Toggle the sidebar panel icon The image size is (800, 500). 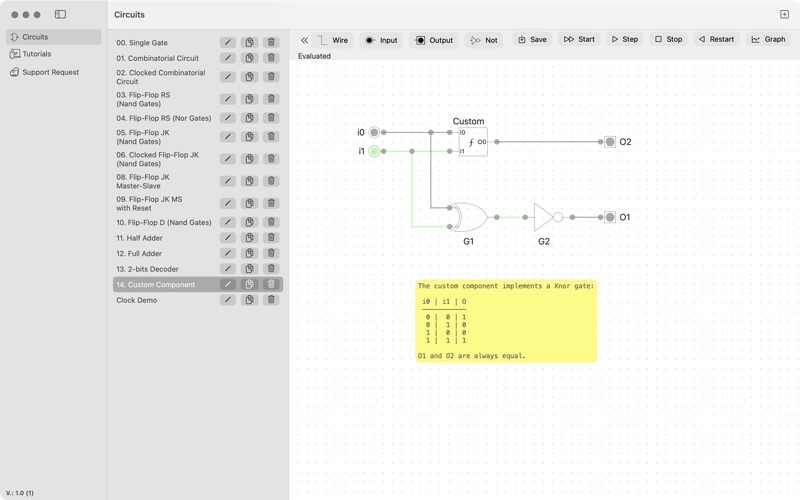pyautogui.click(x=60, y=14)
